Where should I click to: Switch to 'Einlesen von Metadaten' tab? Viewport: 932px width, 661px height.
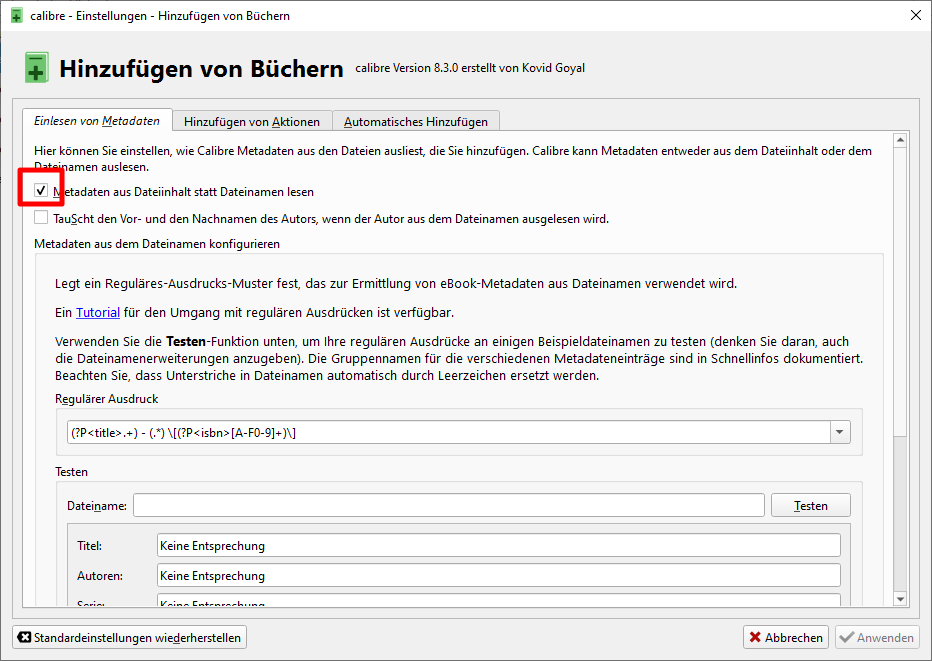[x=97, y=121]
